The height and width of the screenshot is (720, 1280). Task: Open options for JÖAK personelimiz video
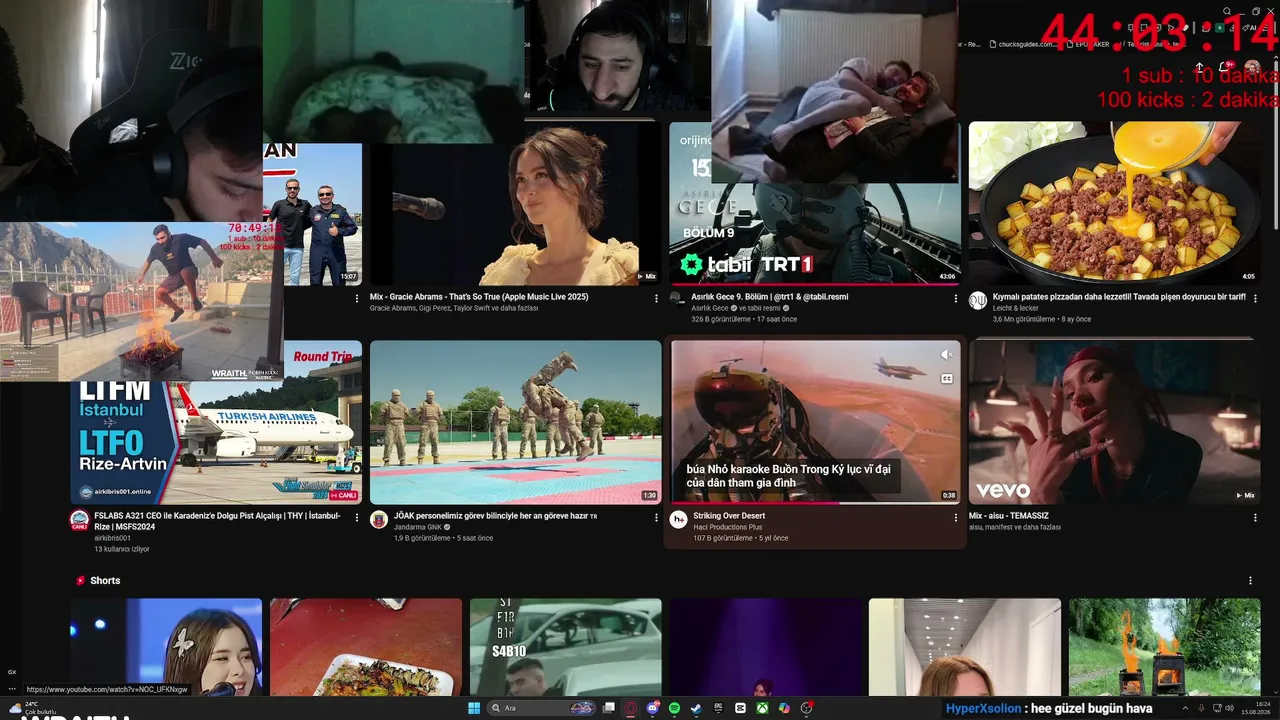[x=656, y=517]
